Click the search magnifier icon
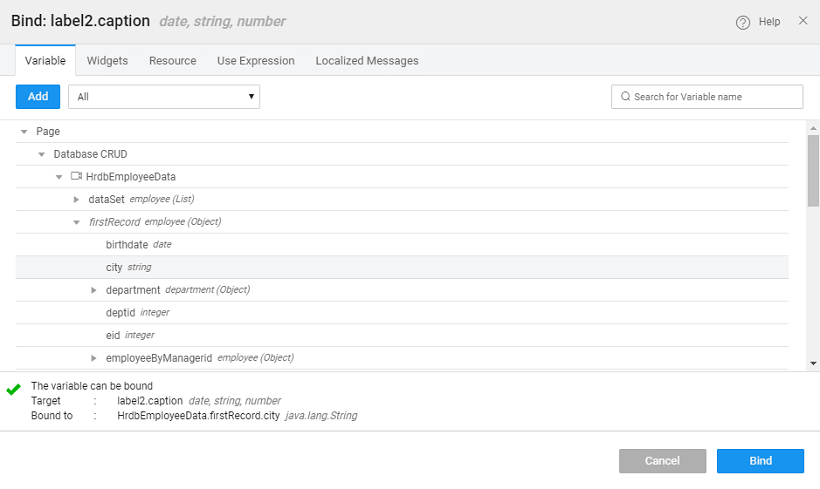This screenshot has height=489, width=820. pos(625,97)
